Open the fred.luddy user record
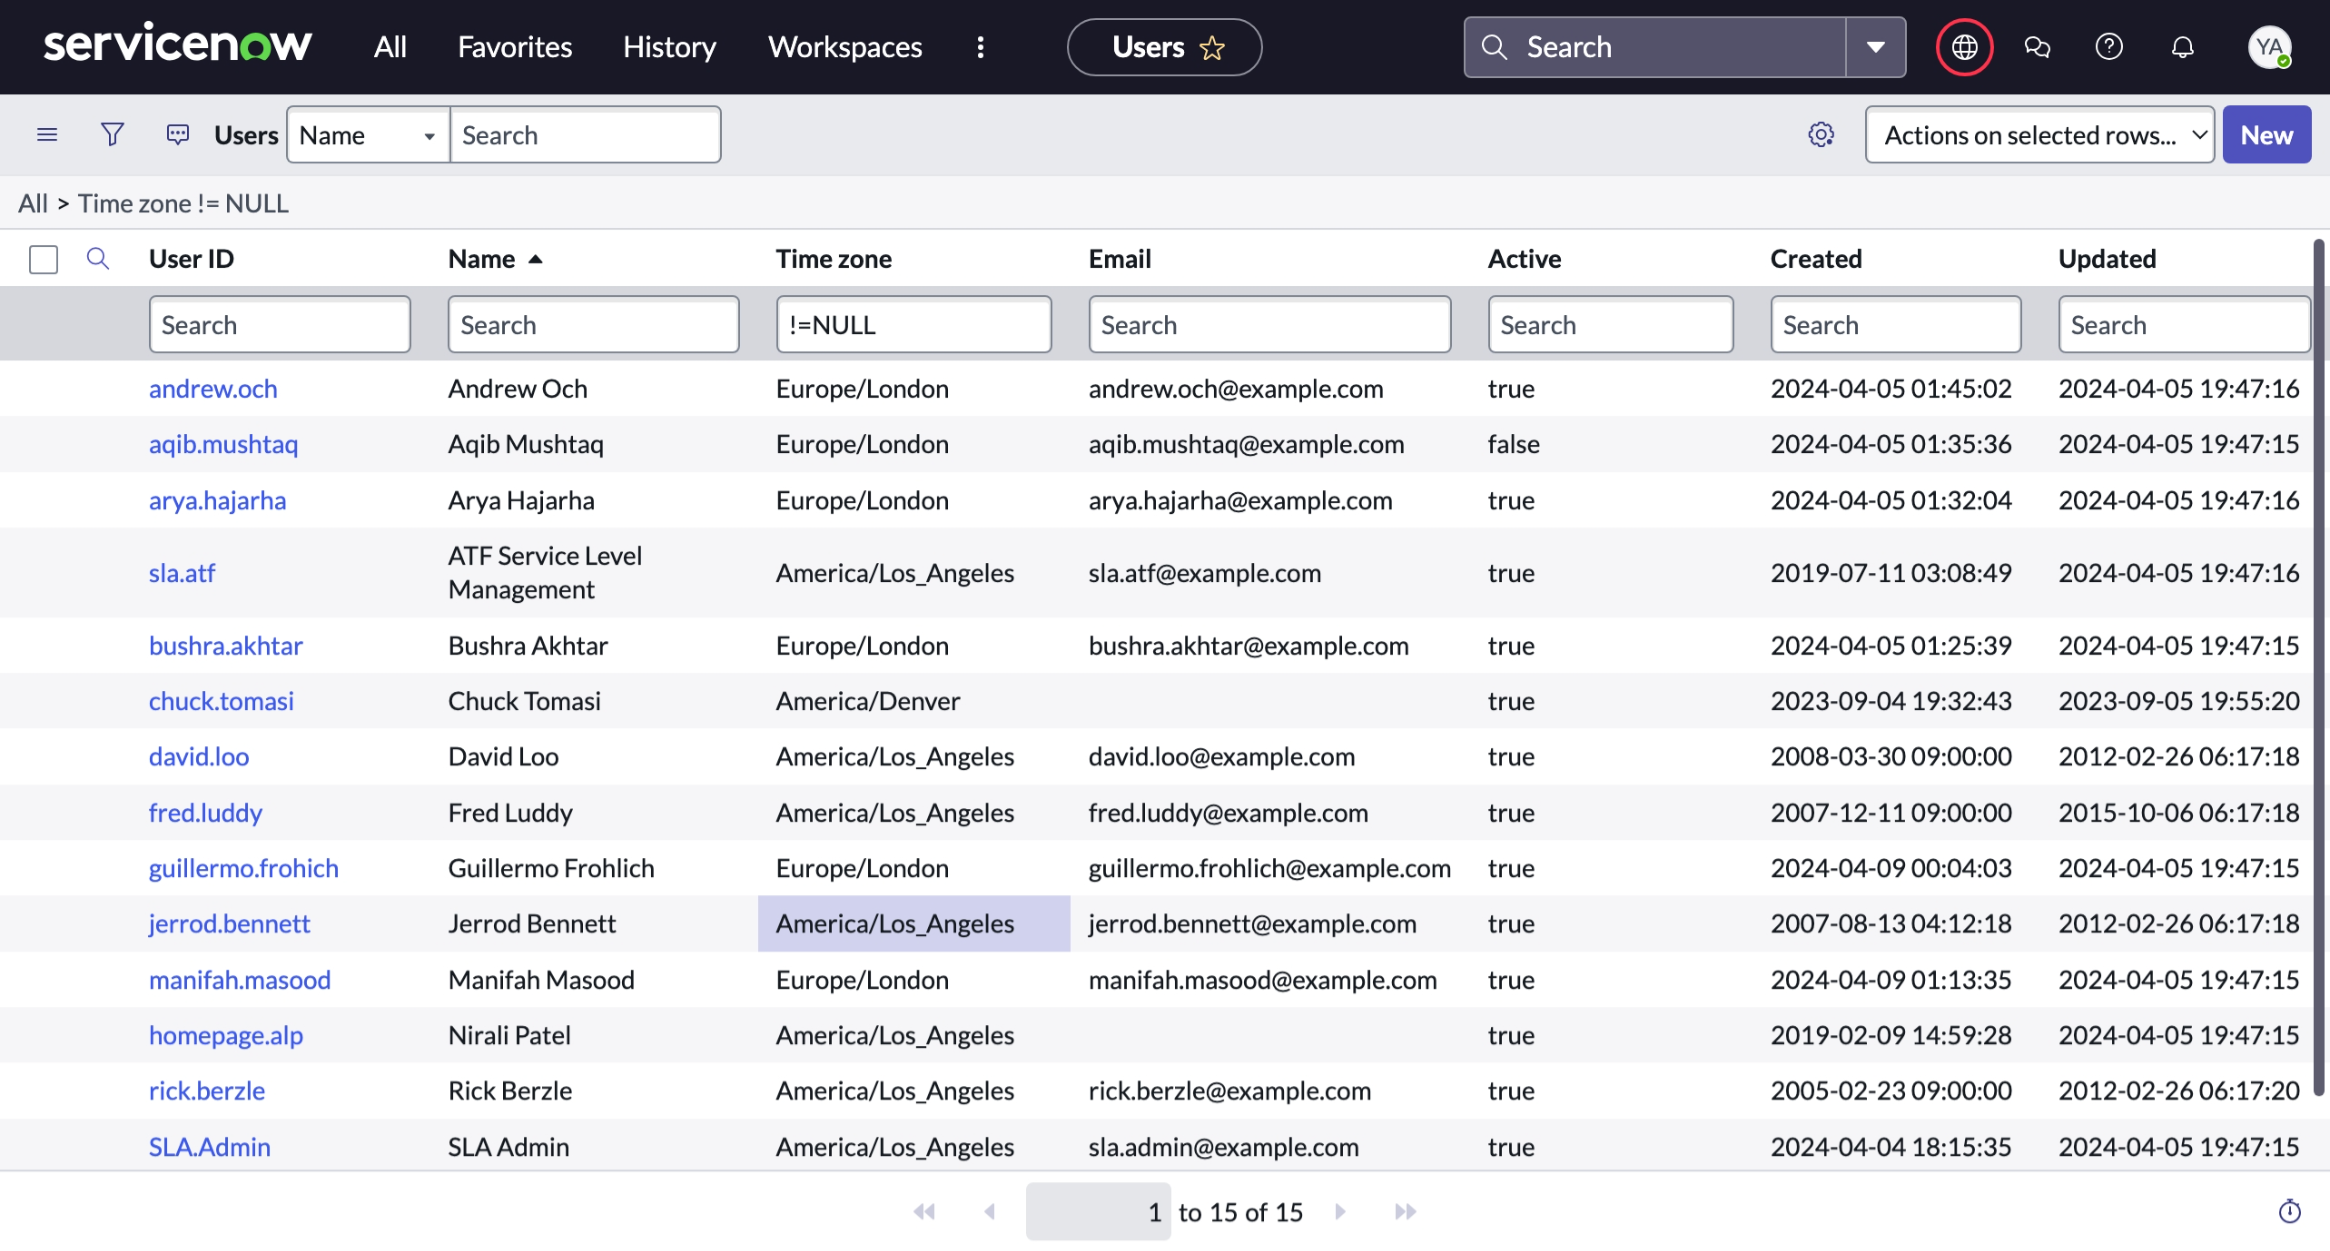This screenshot has width=2330, height=1251. pyautogui.click(x=205, y=813)
